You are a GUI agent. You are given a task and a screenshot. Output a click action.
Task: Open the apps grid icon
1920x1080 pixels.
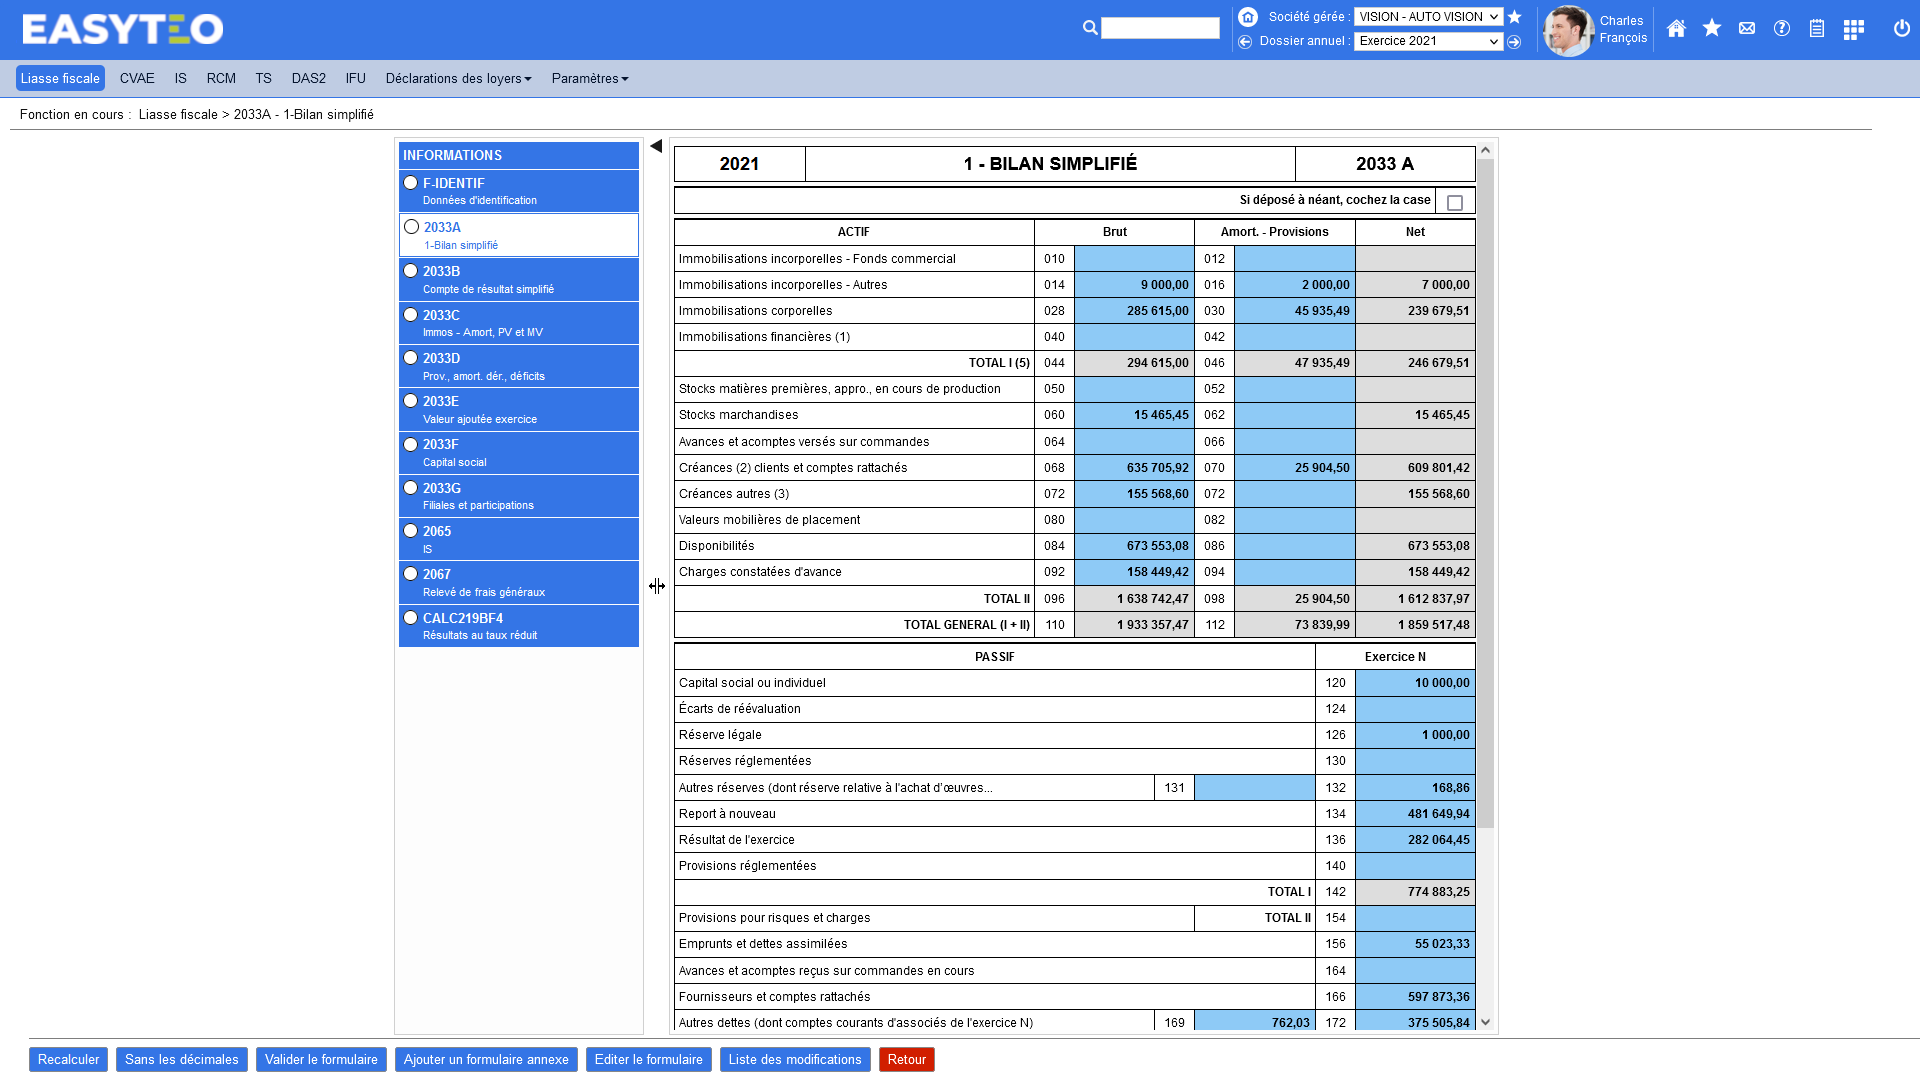[x=1853, y=29]
